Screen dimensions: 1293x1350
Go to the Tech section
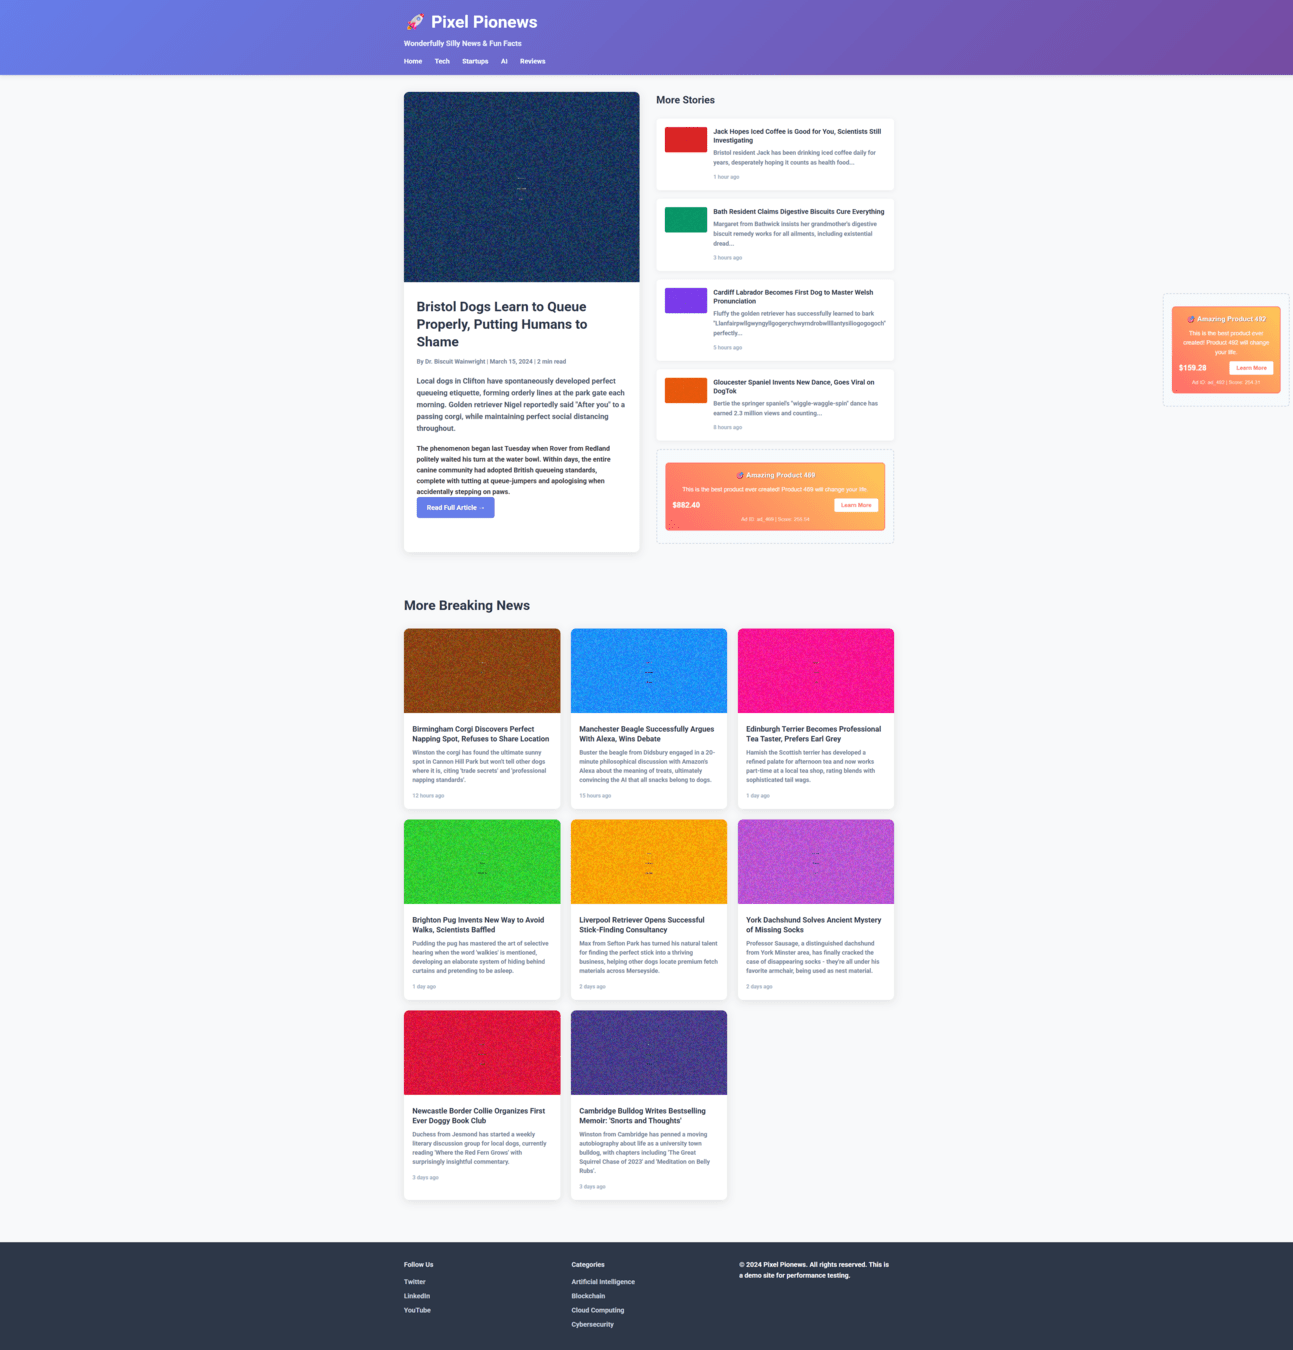pos(442,61)
